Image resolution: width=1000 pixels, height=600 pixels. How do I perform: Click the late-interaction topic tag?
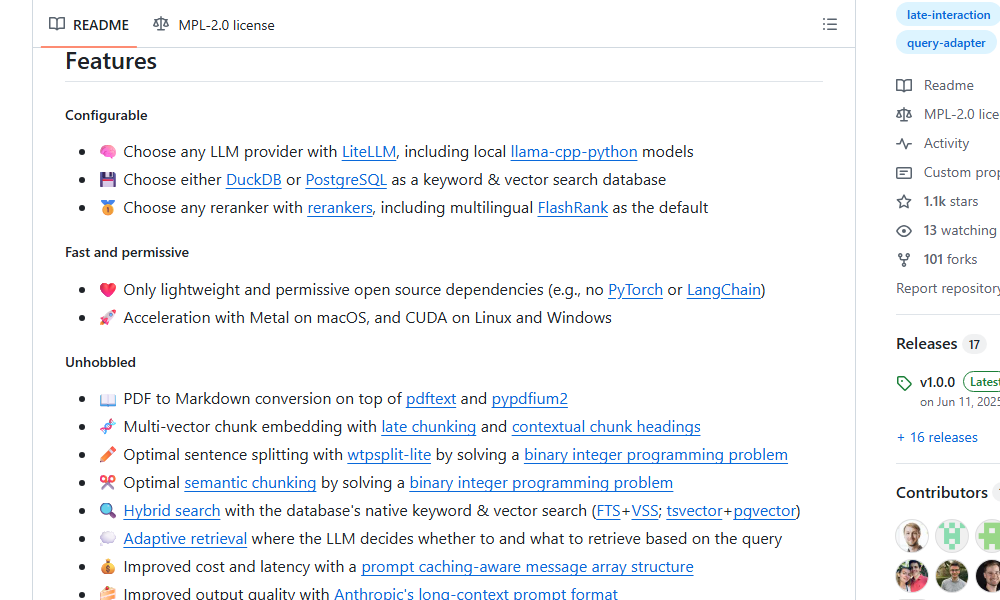coord(948,15)
